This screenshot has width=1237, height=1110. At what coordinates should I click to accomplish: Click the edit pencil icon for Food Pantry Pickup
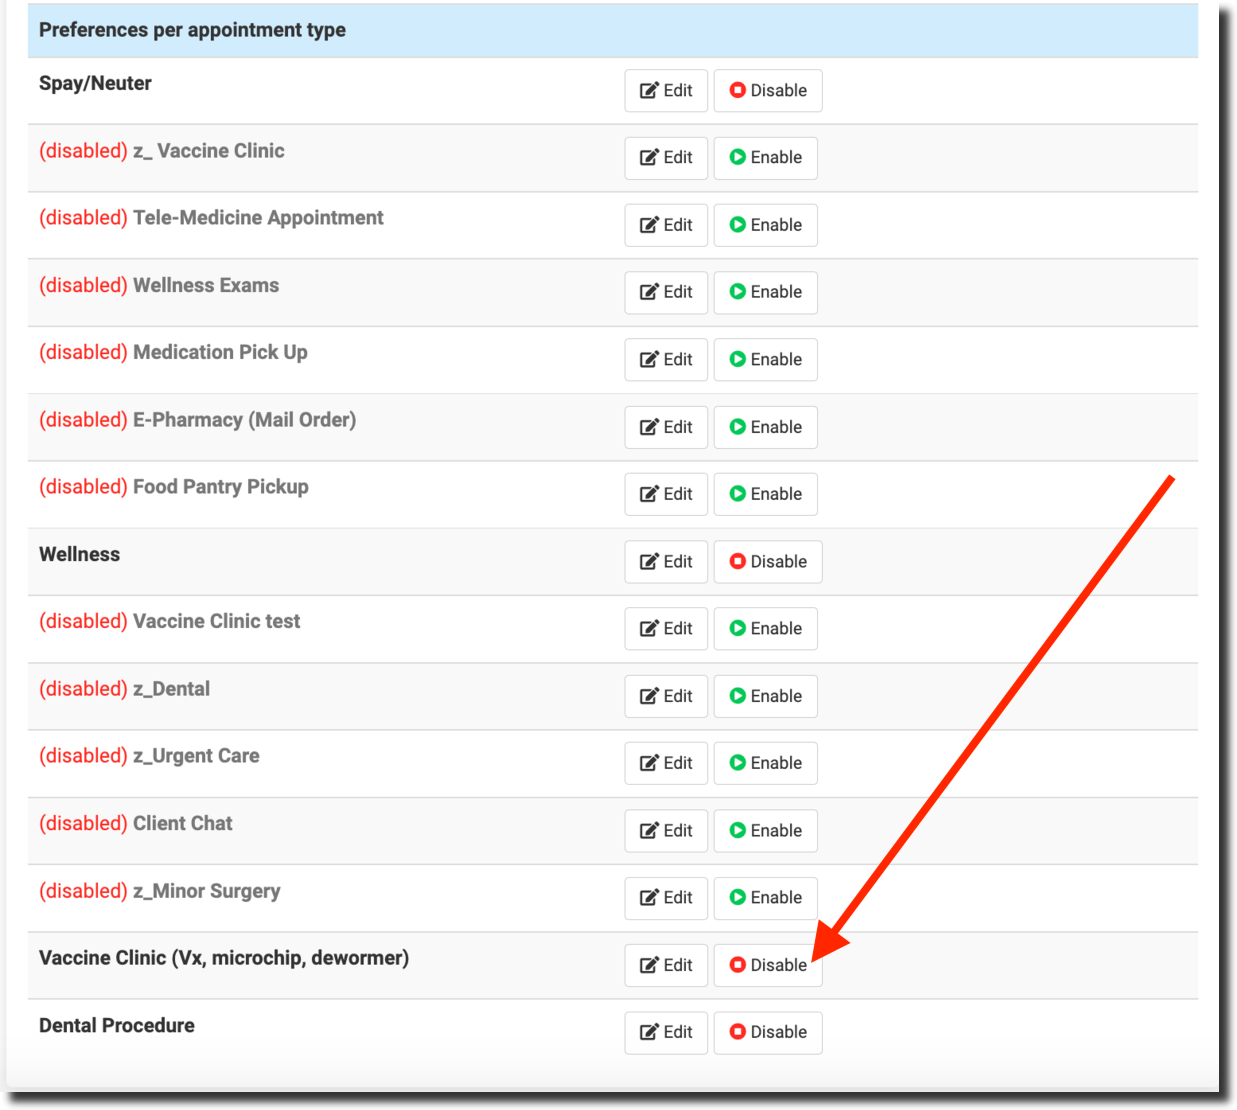tap(649, 494)
